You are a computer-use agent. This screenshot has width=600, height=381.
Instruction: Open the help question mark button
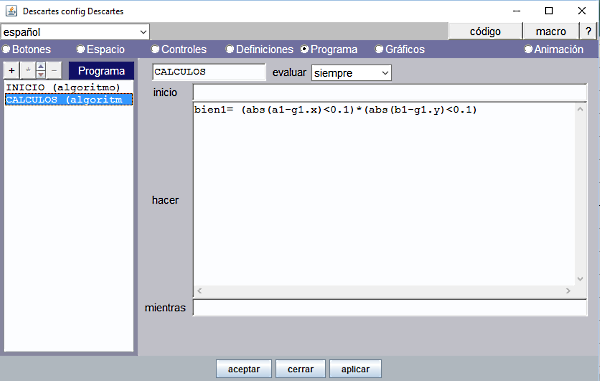(x=588, y=31)
